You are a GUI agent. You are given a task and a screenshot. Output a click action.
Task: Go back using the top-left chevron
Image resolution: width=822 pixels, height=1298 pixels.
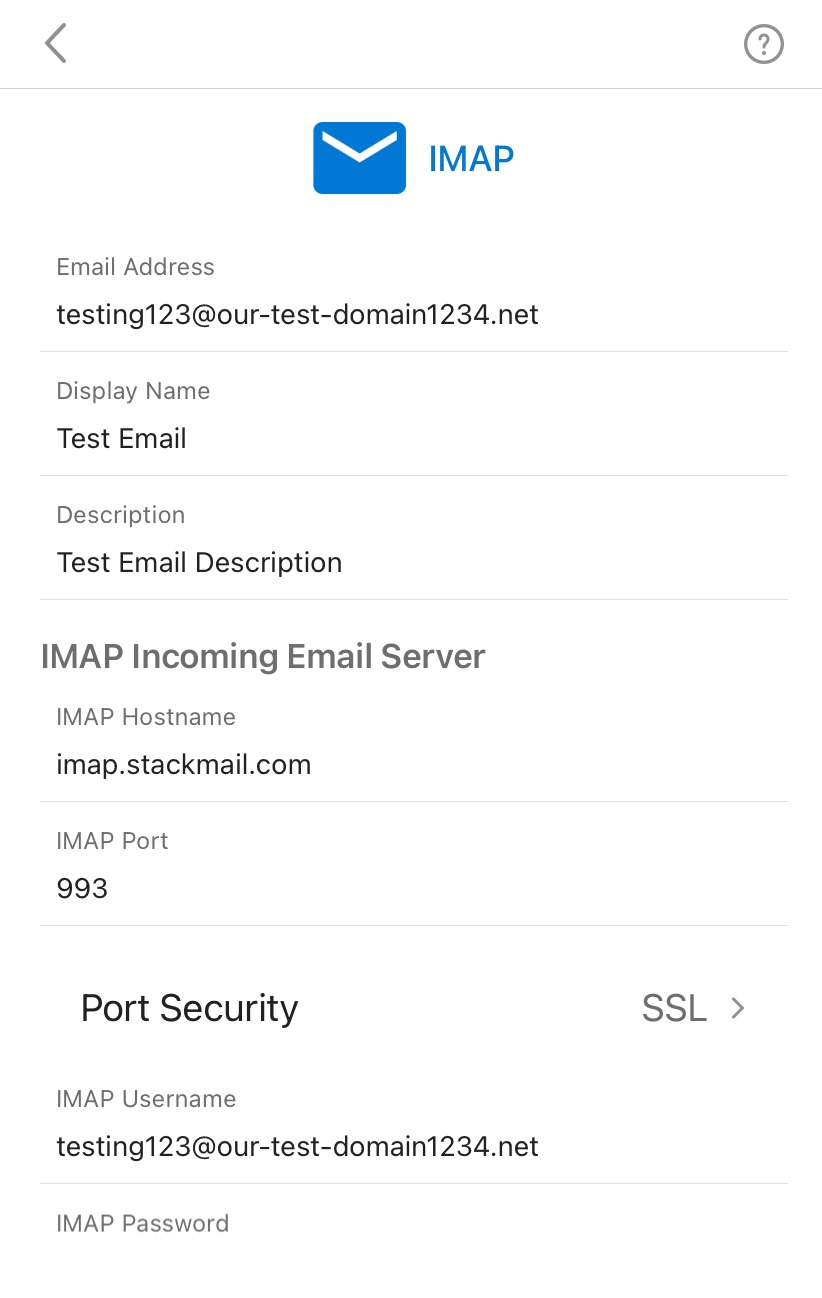pyautogui.click(x=56, y=44)
